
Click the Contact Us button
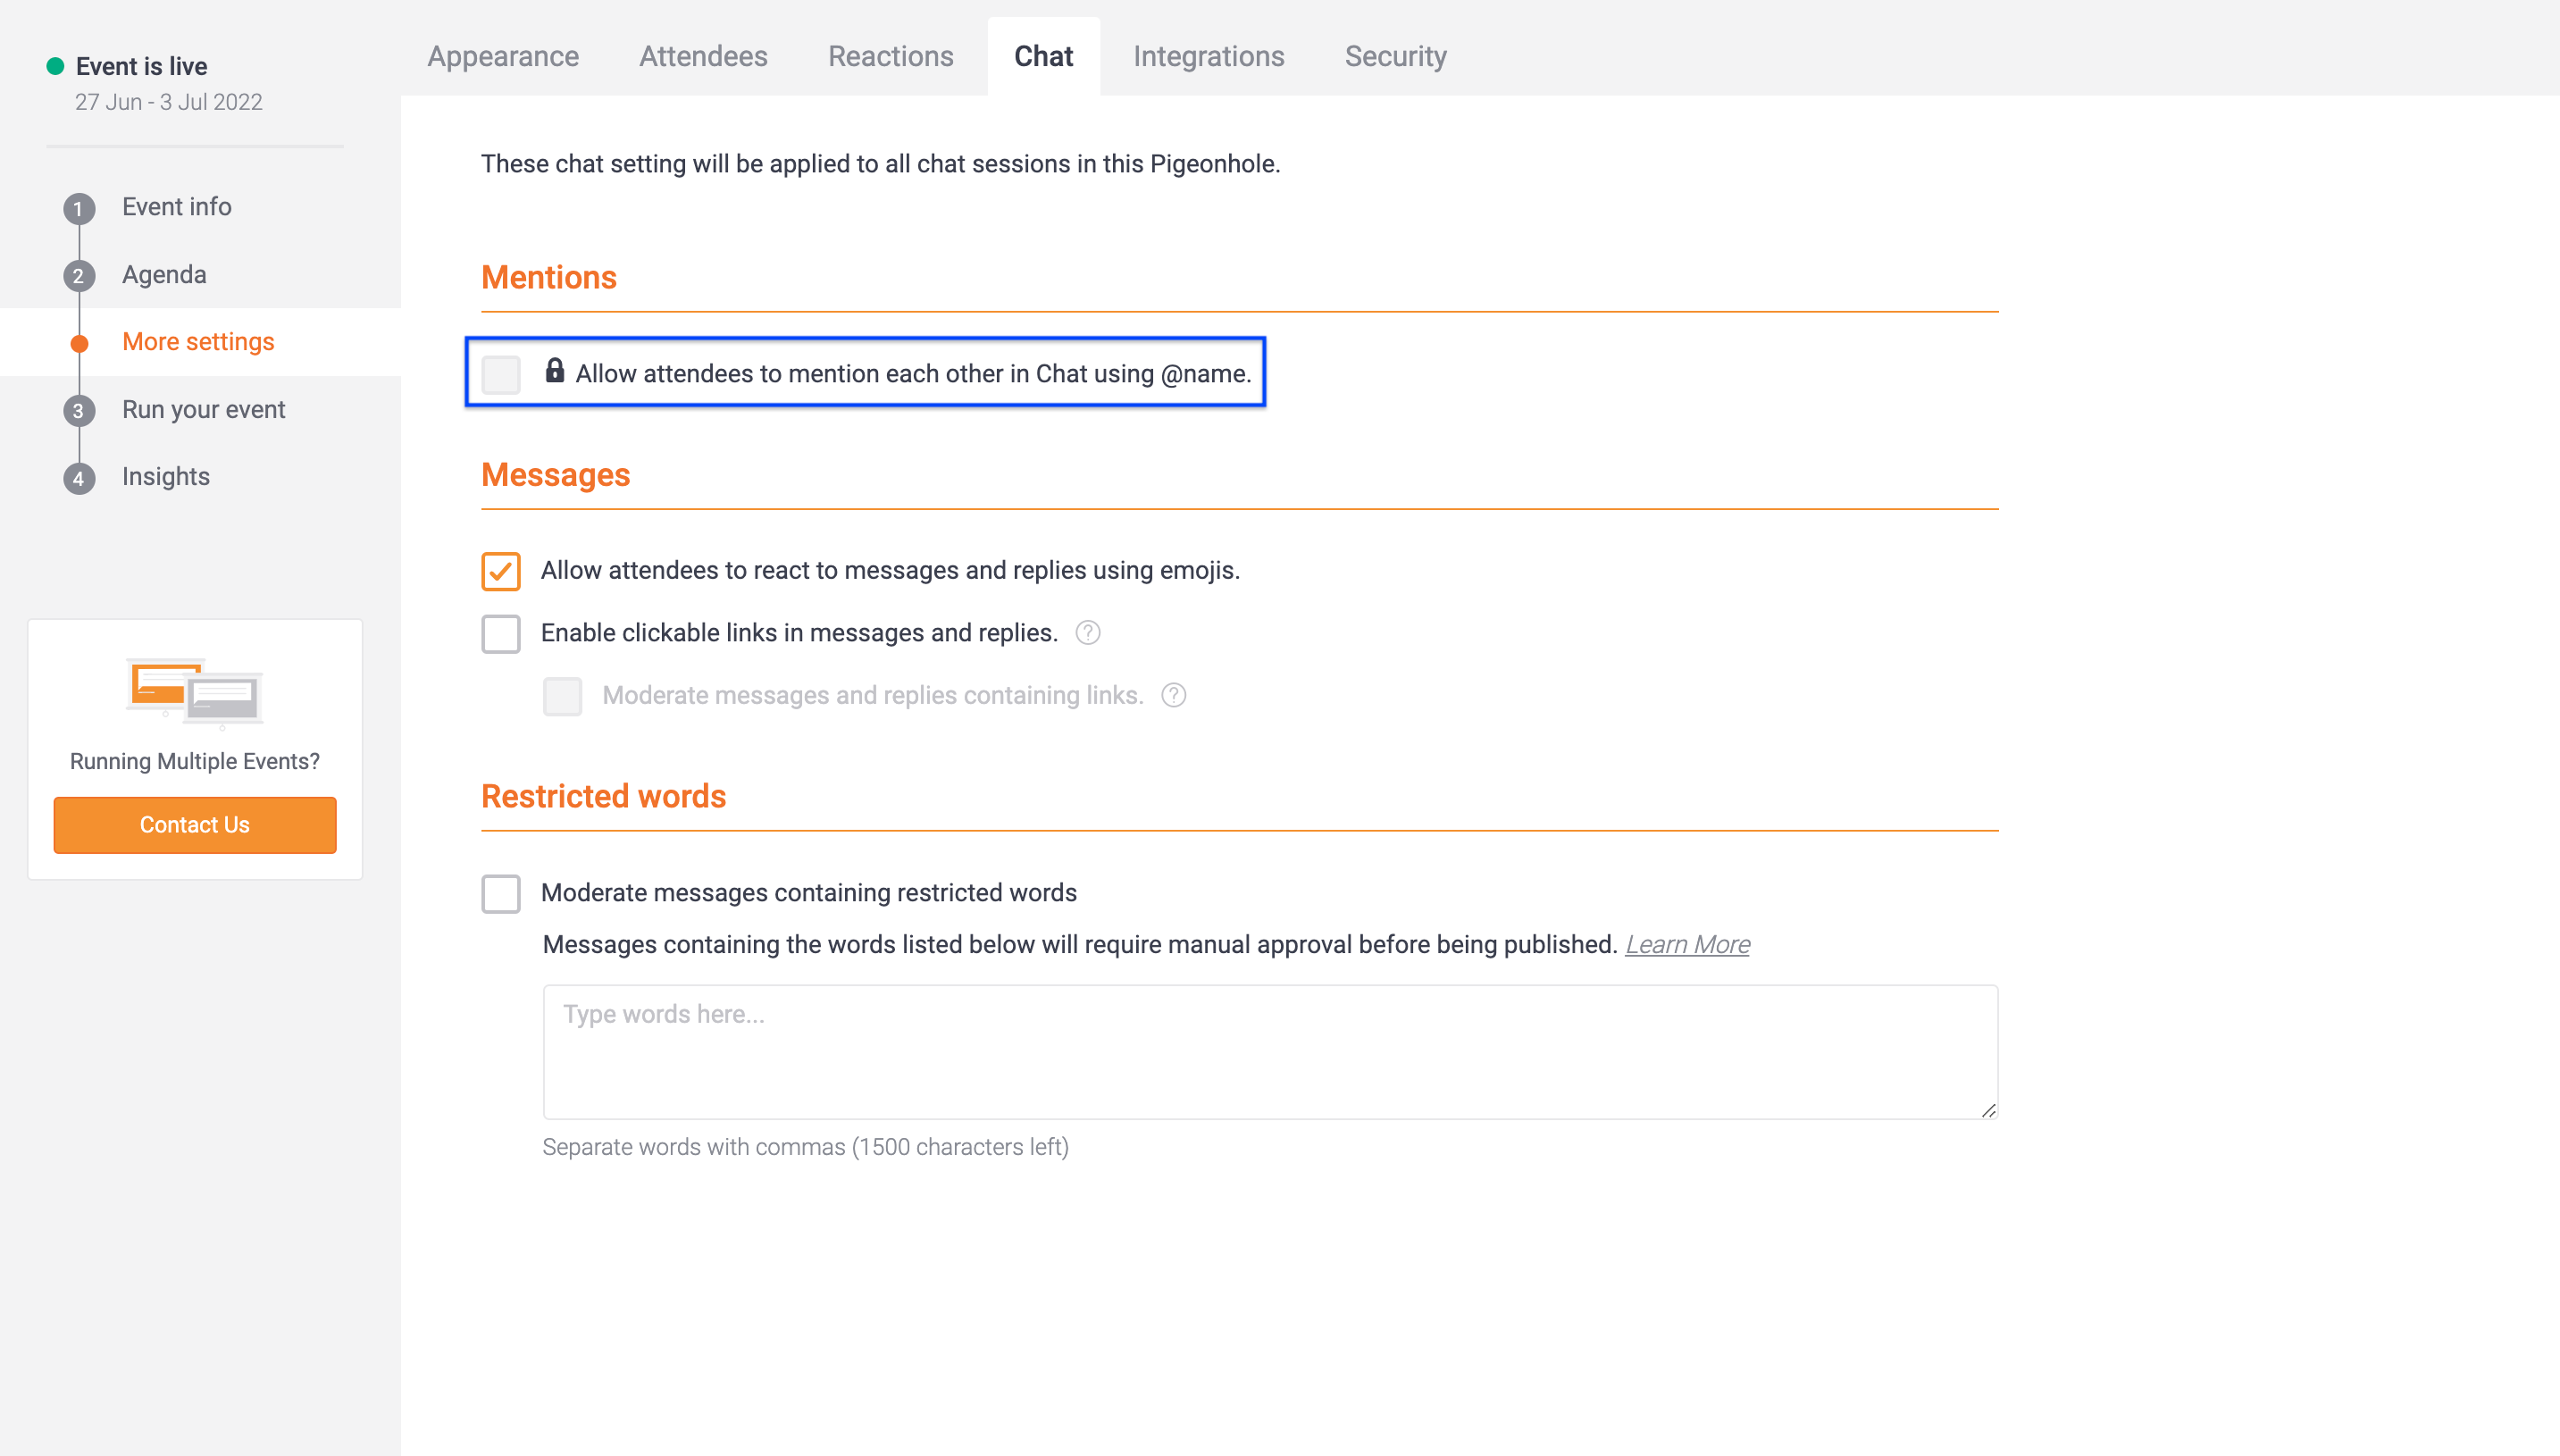[195, 825]
